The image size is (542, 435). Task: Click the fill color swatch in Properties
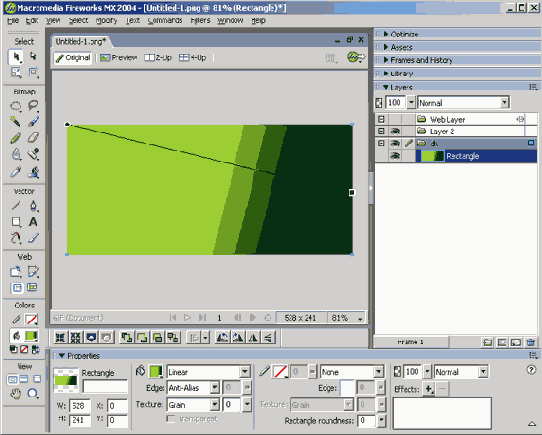click(156, 371)
